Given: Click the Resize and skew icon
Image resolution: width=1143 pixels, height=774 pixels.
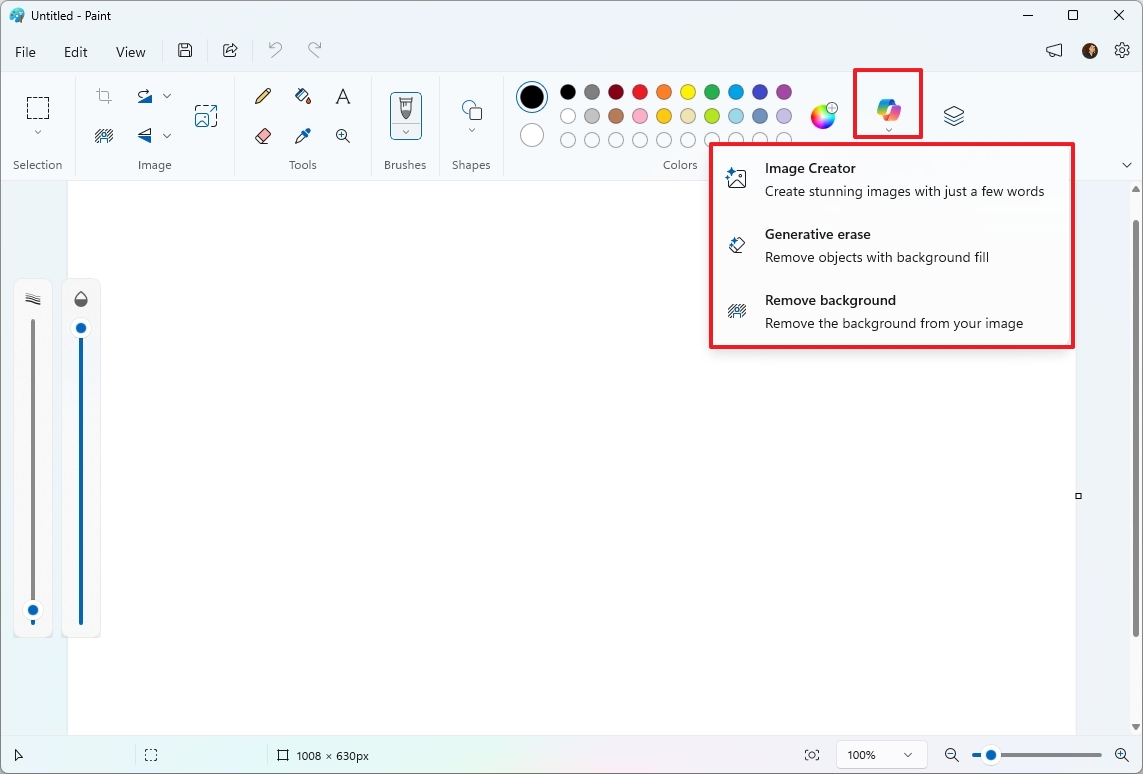Looking at the screenshot, I should pos(206,116).
